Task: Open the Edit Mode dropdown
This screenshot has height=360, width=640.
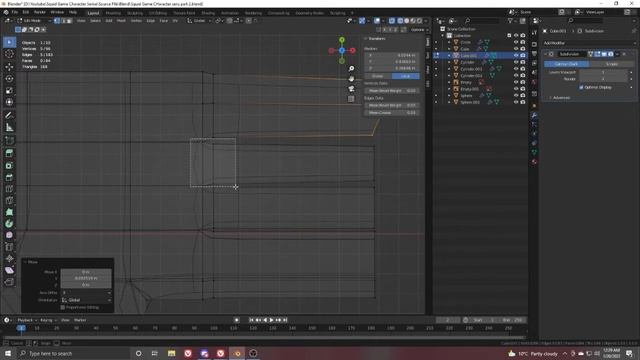Action: coord(33,20)
